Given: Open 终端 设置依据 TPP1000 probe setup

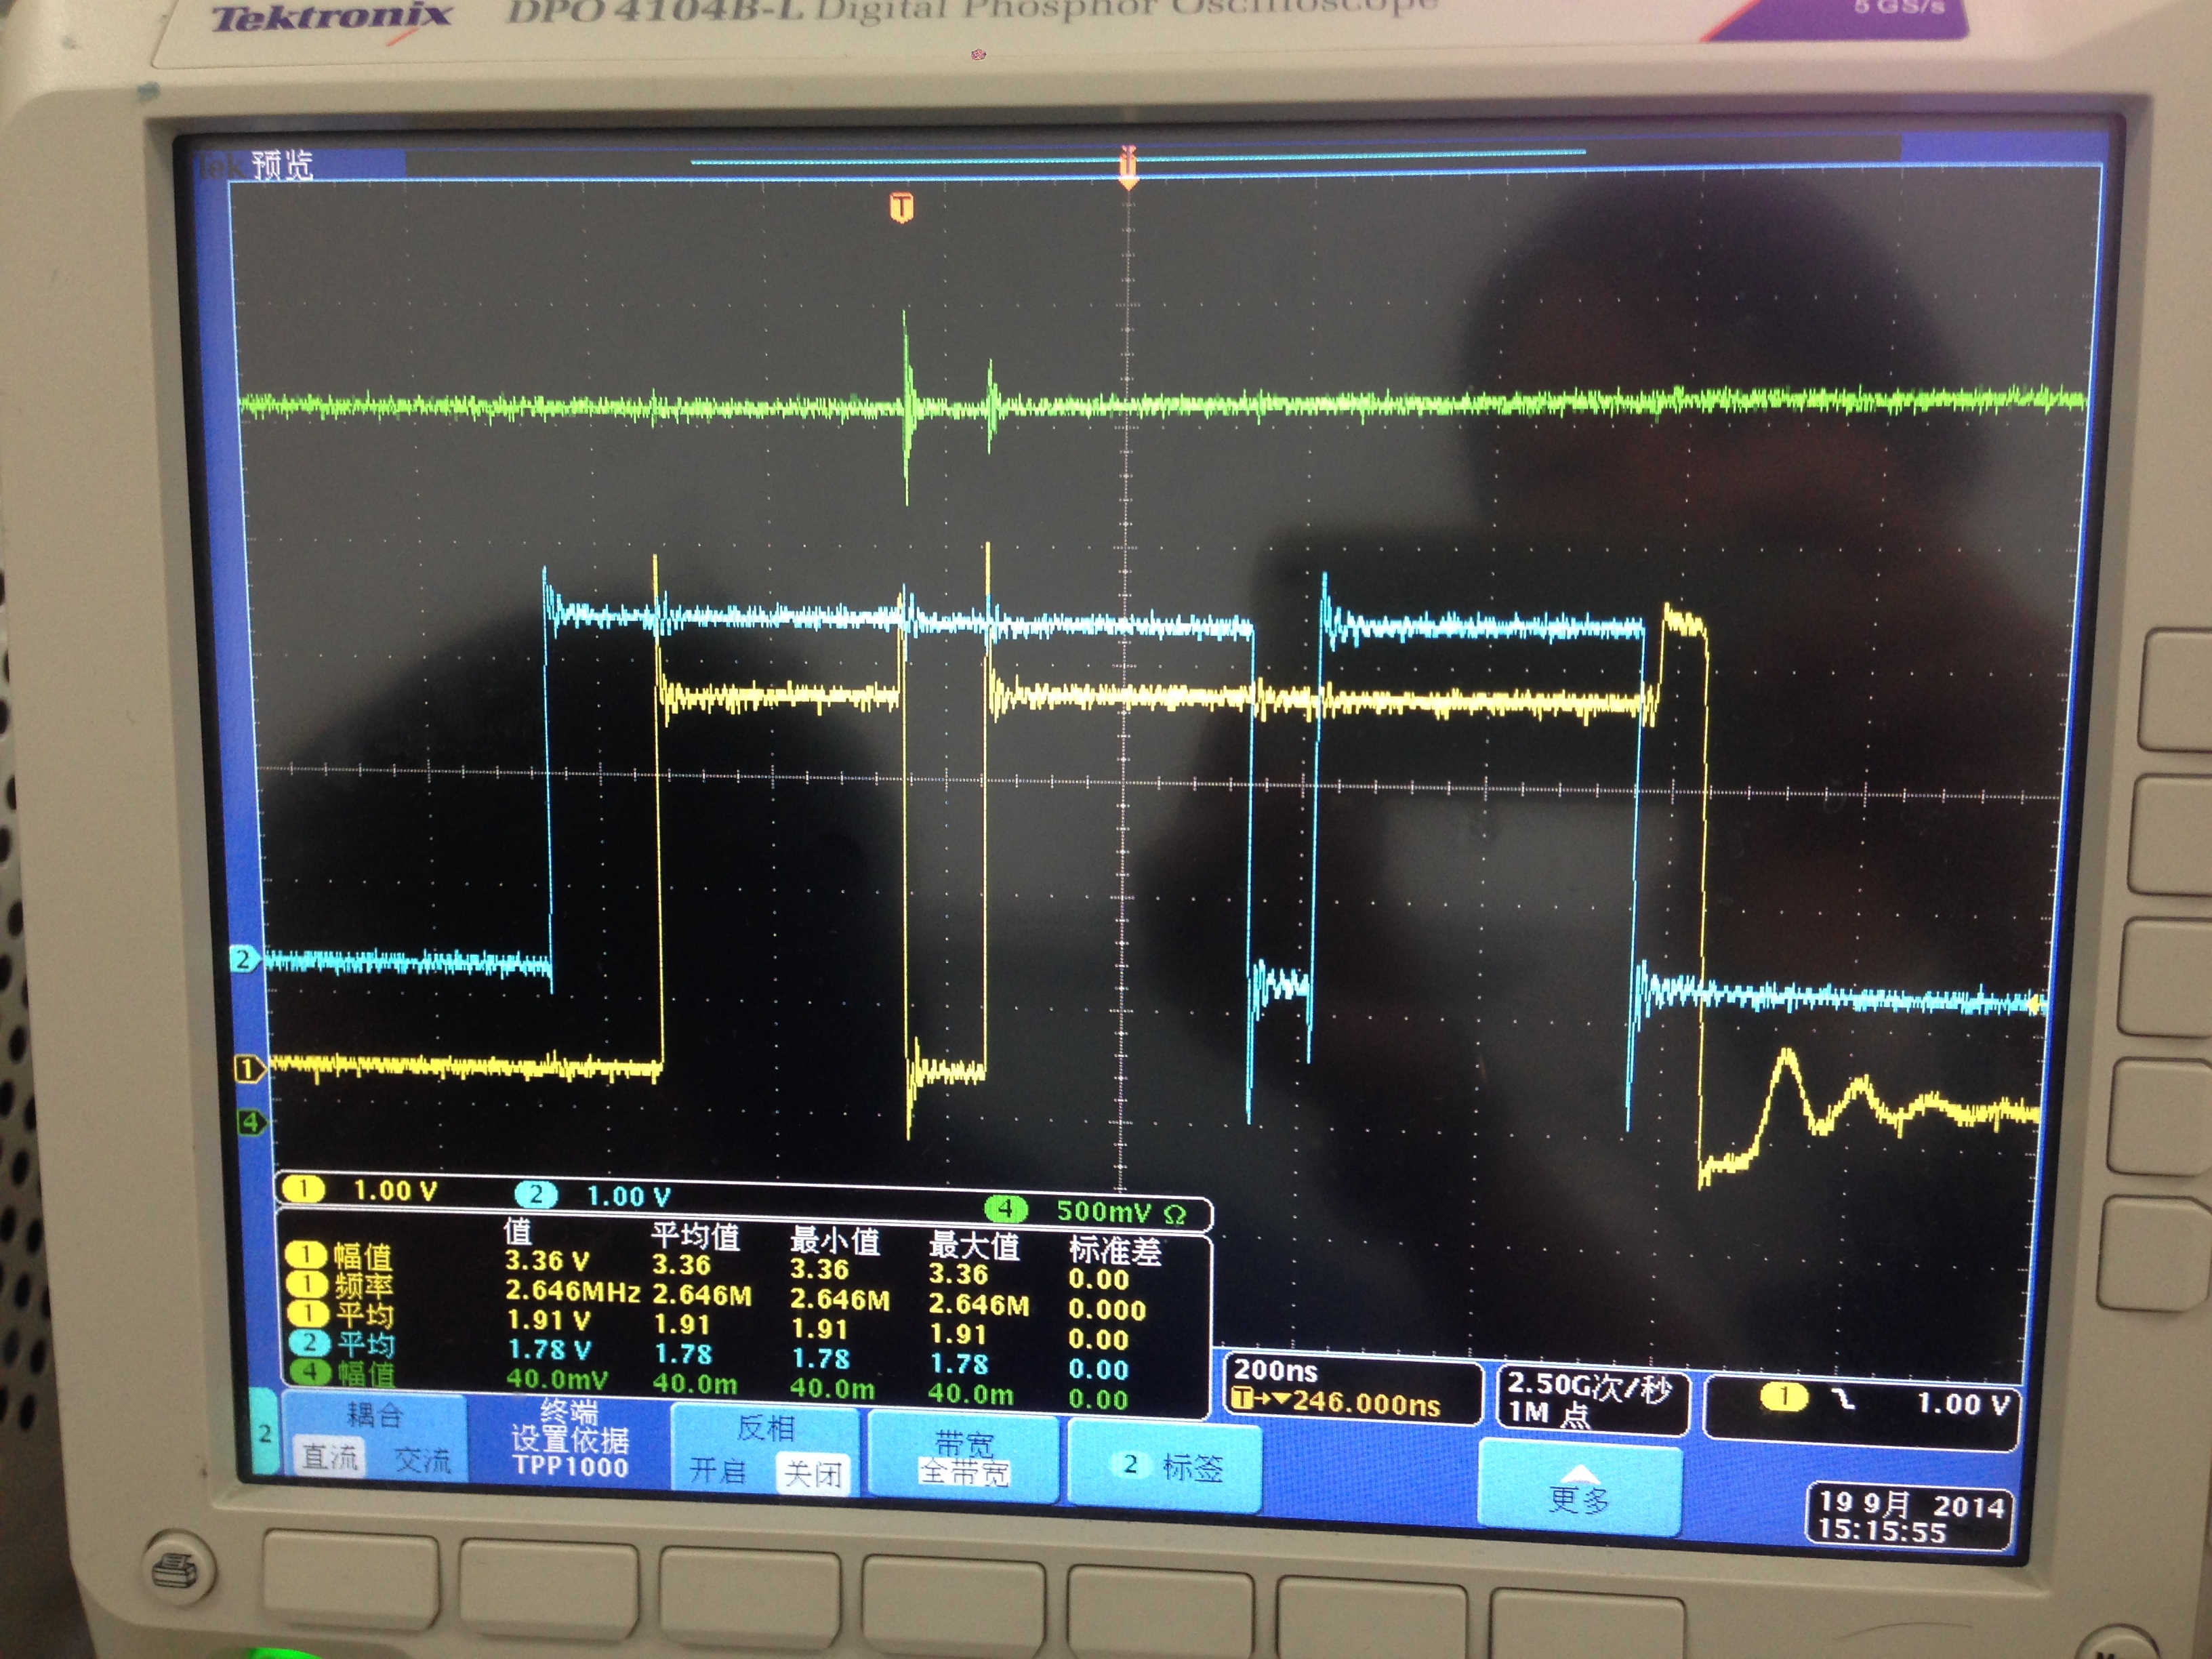Looking at the screenshot, I should [x=569, y=1440].
